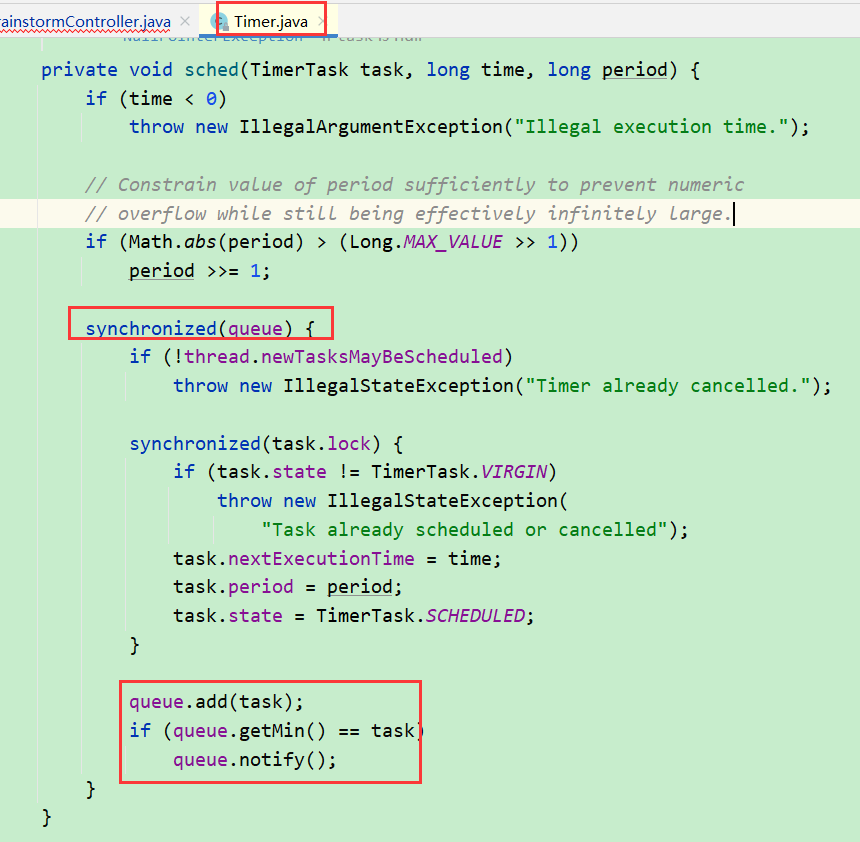Click the IllegalArgumentException class name
This screenshot has height=842, width=860.
click(x=371, y=127)
